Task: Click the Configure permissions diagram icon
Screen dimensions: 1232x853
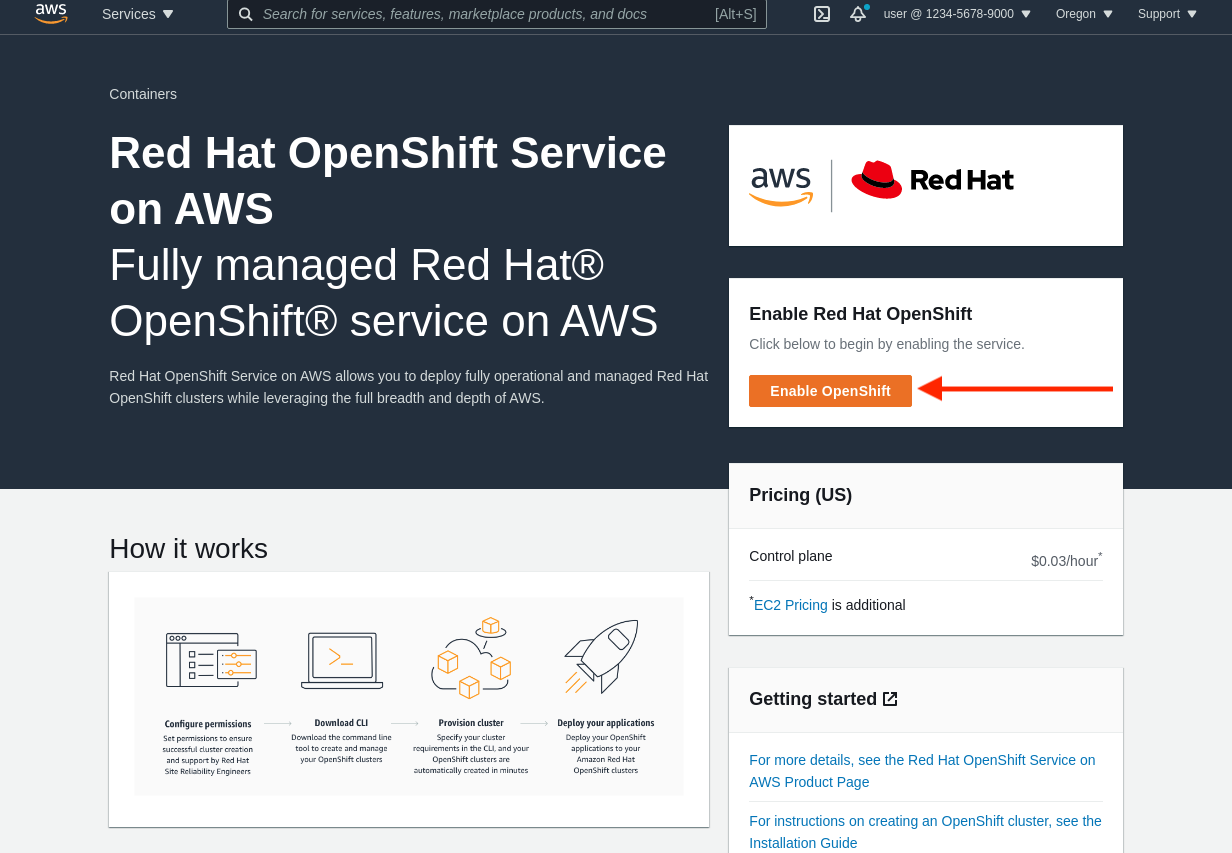Action: click(210, 659)
